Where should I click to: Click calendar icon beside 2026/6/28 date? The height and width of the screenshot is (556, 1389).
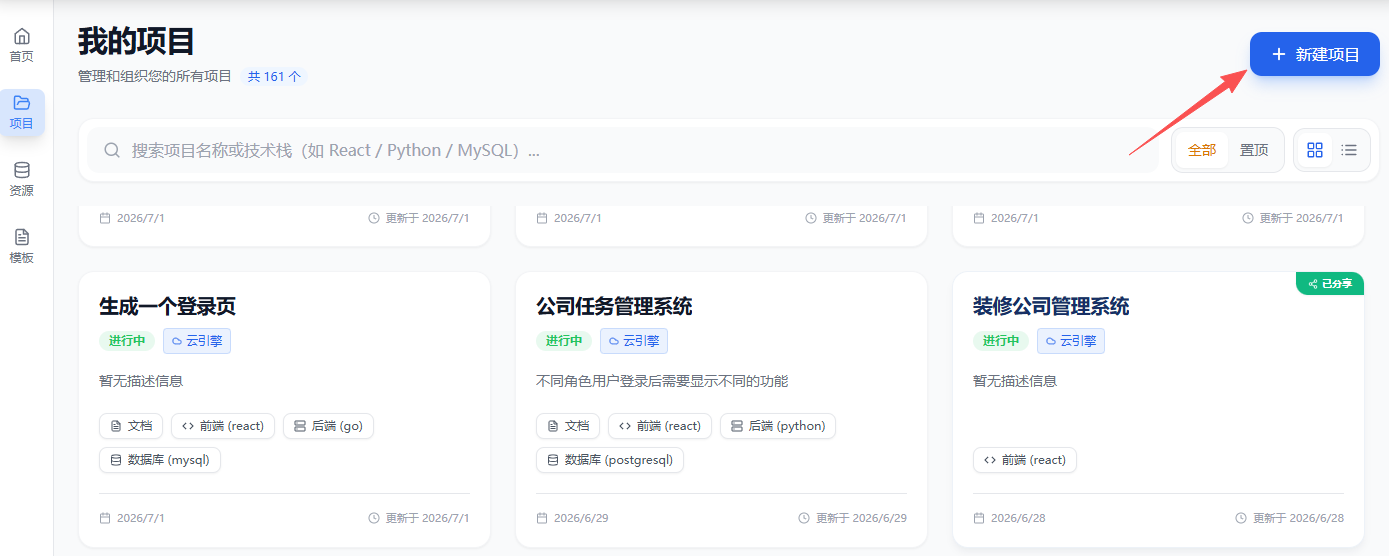tap(979, 518)
